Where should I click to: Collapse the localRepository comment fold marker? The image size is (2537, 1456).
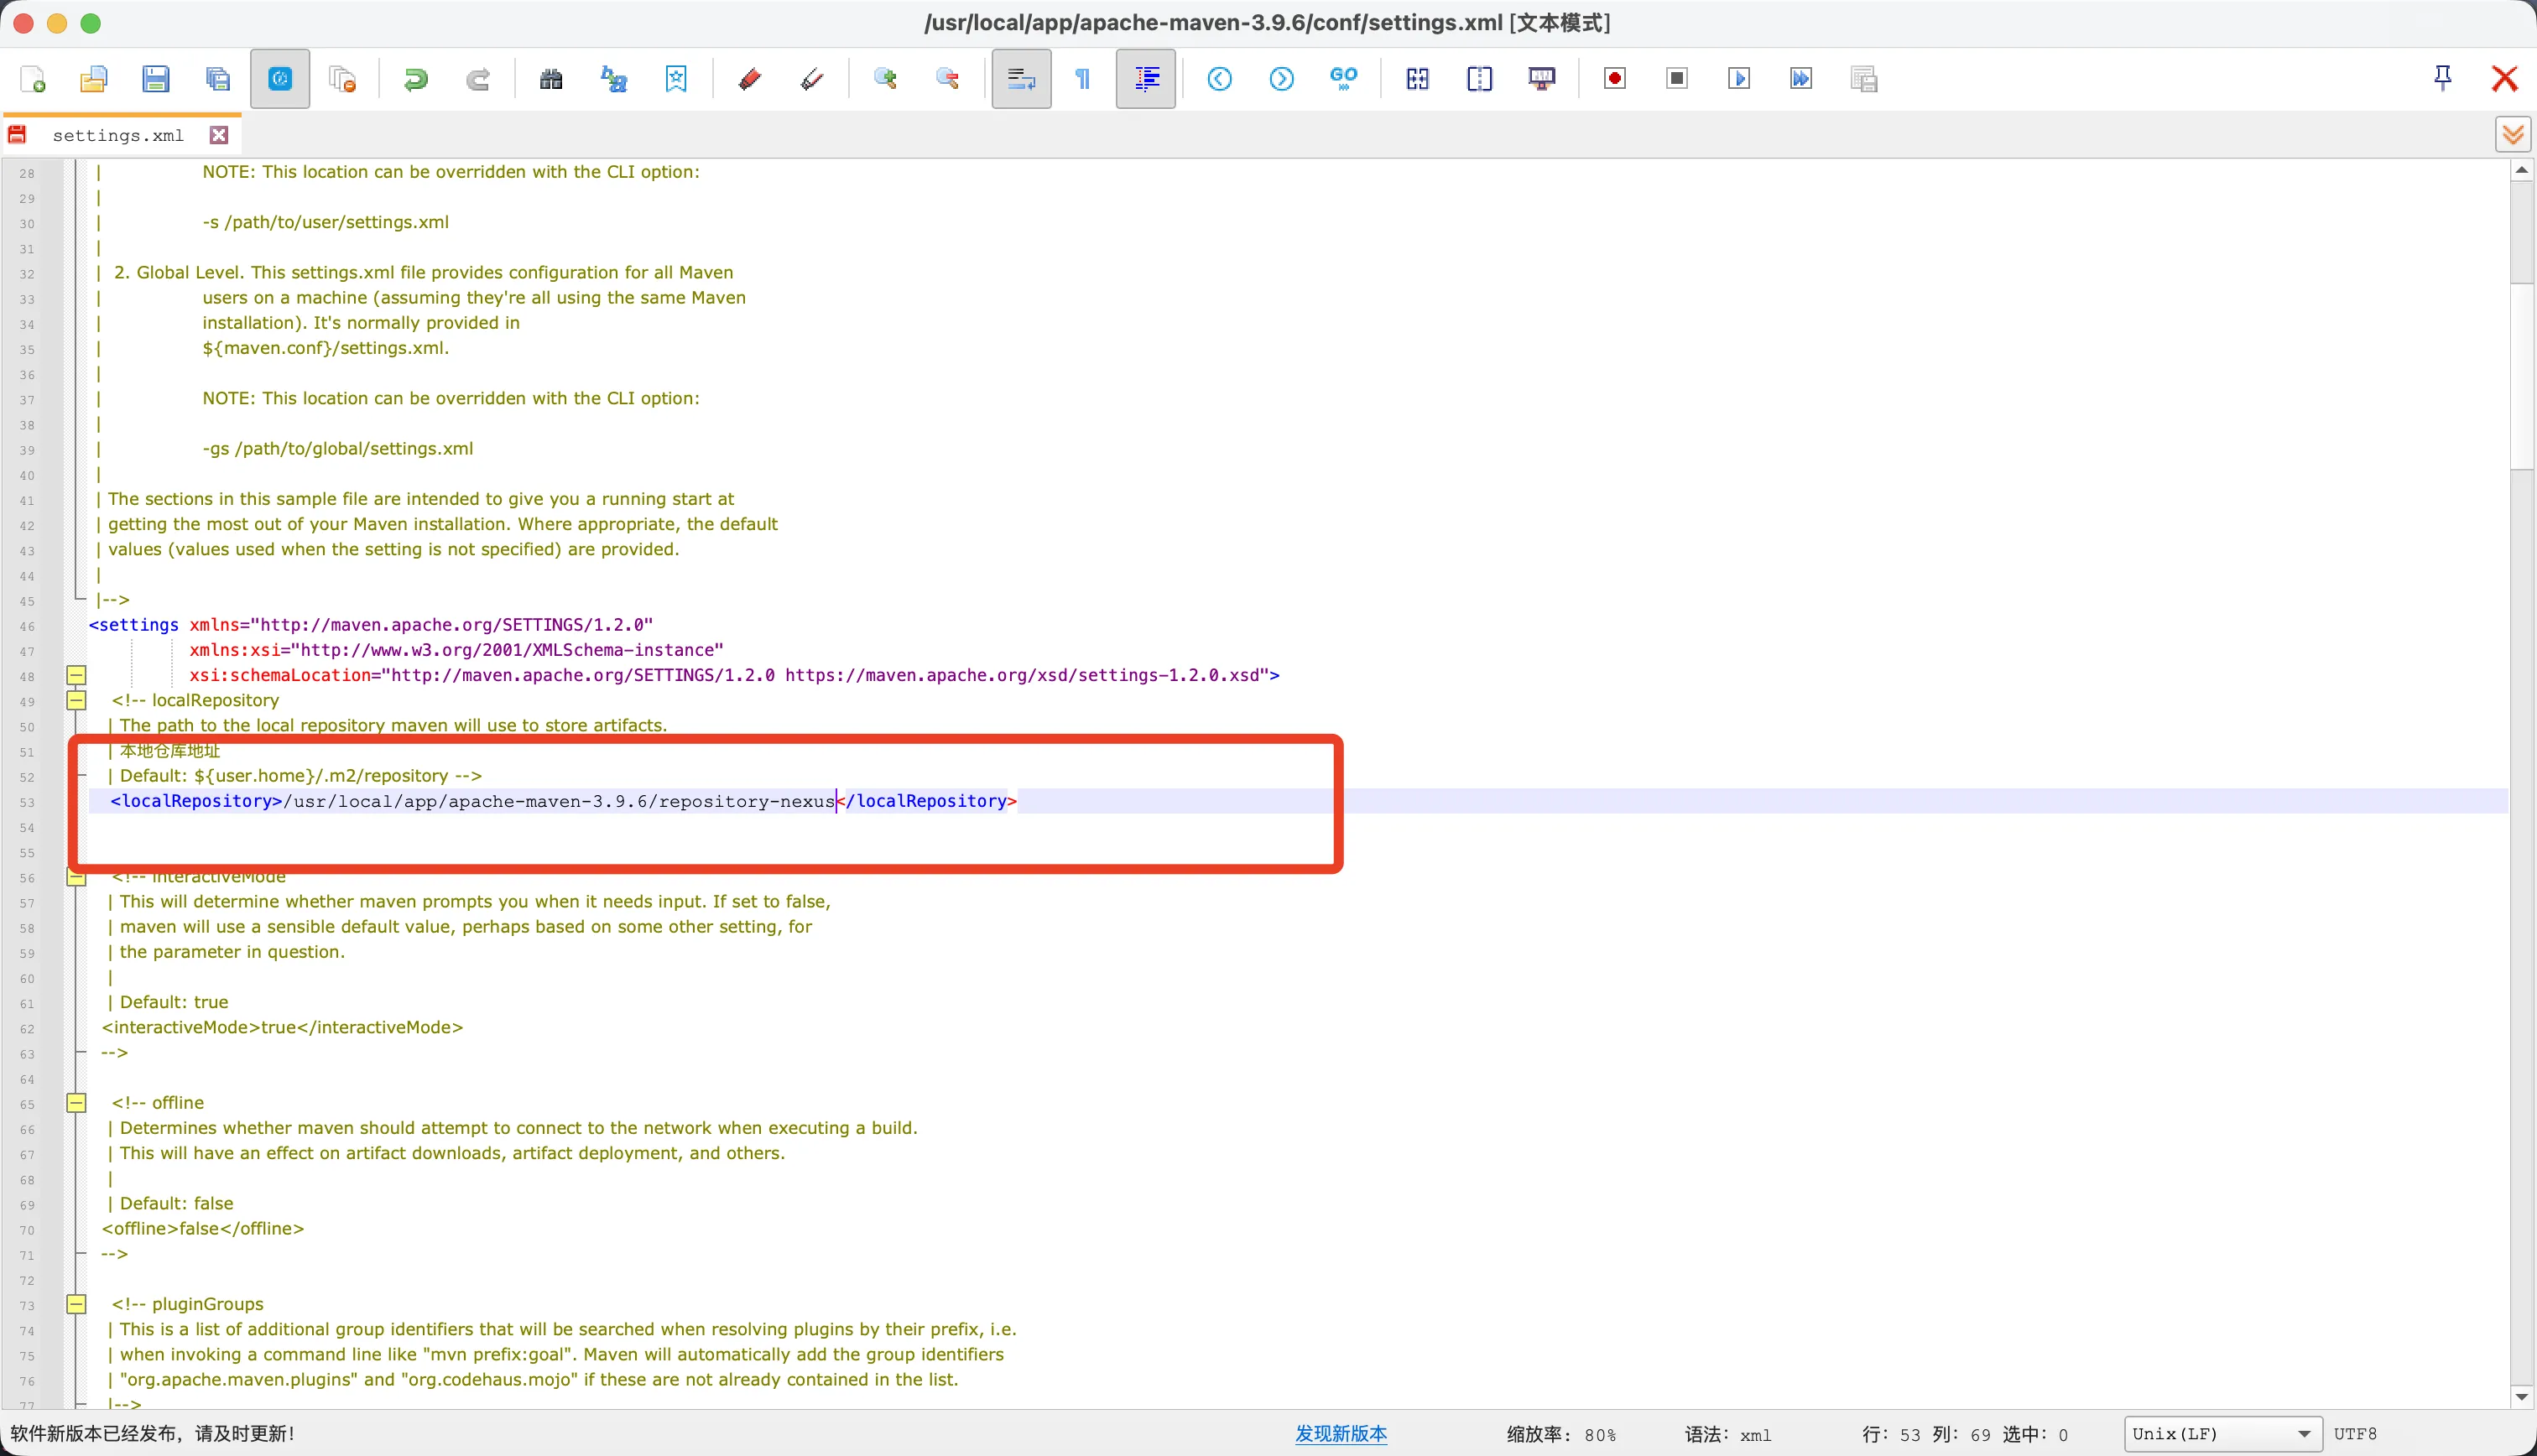[76, 700]
